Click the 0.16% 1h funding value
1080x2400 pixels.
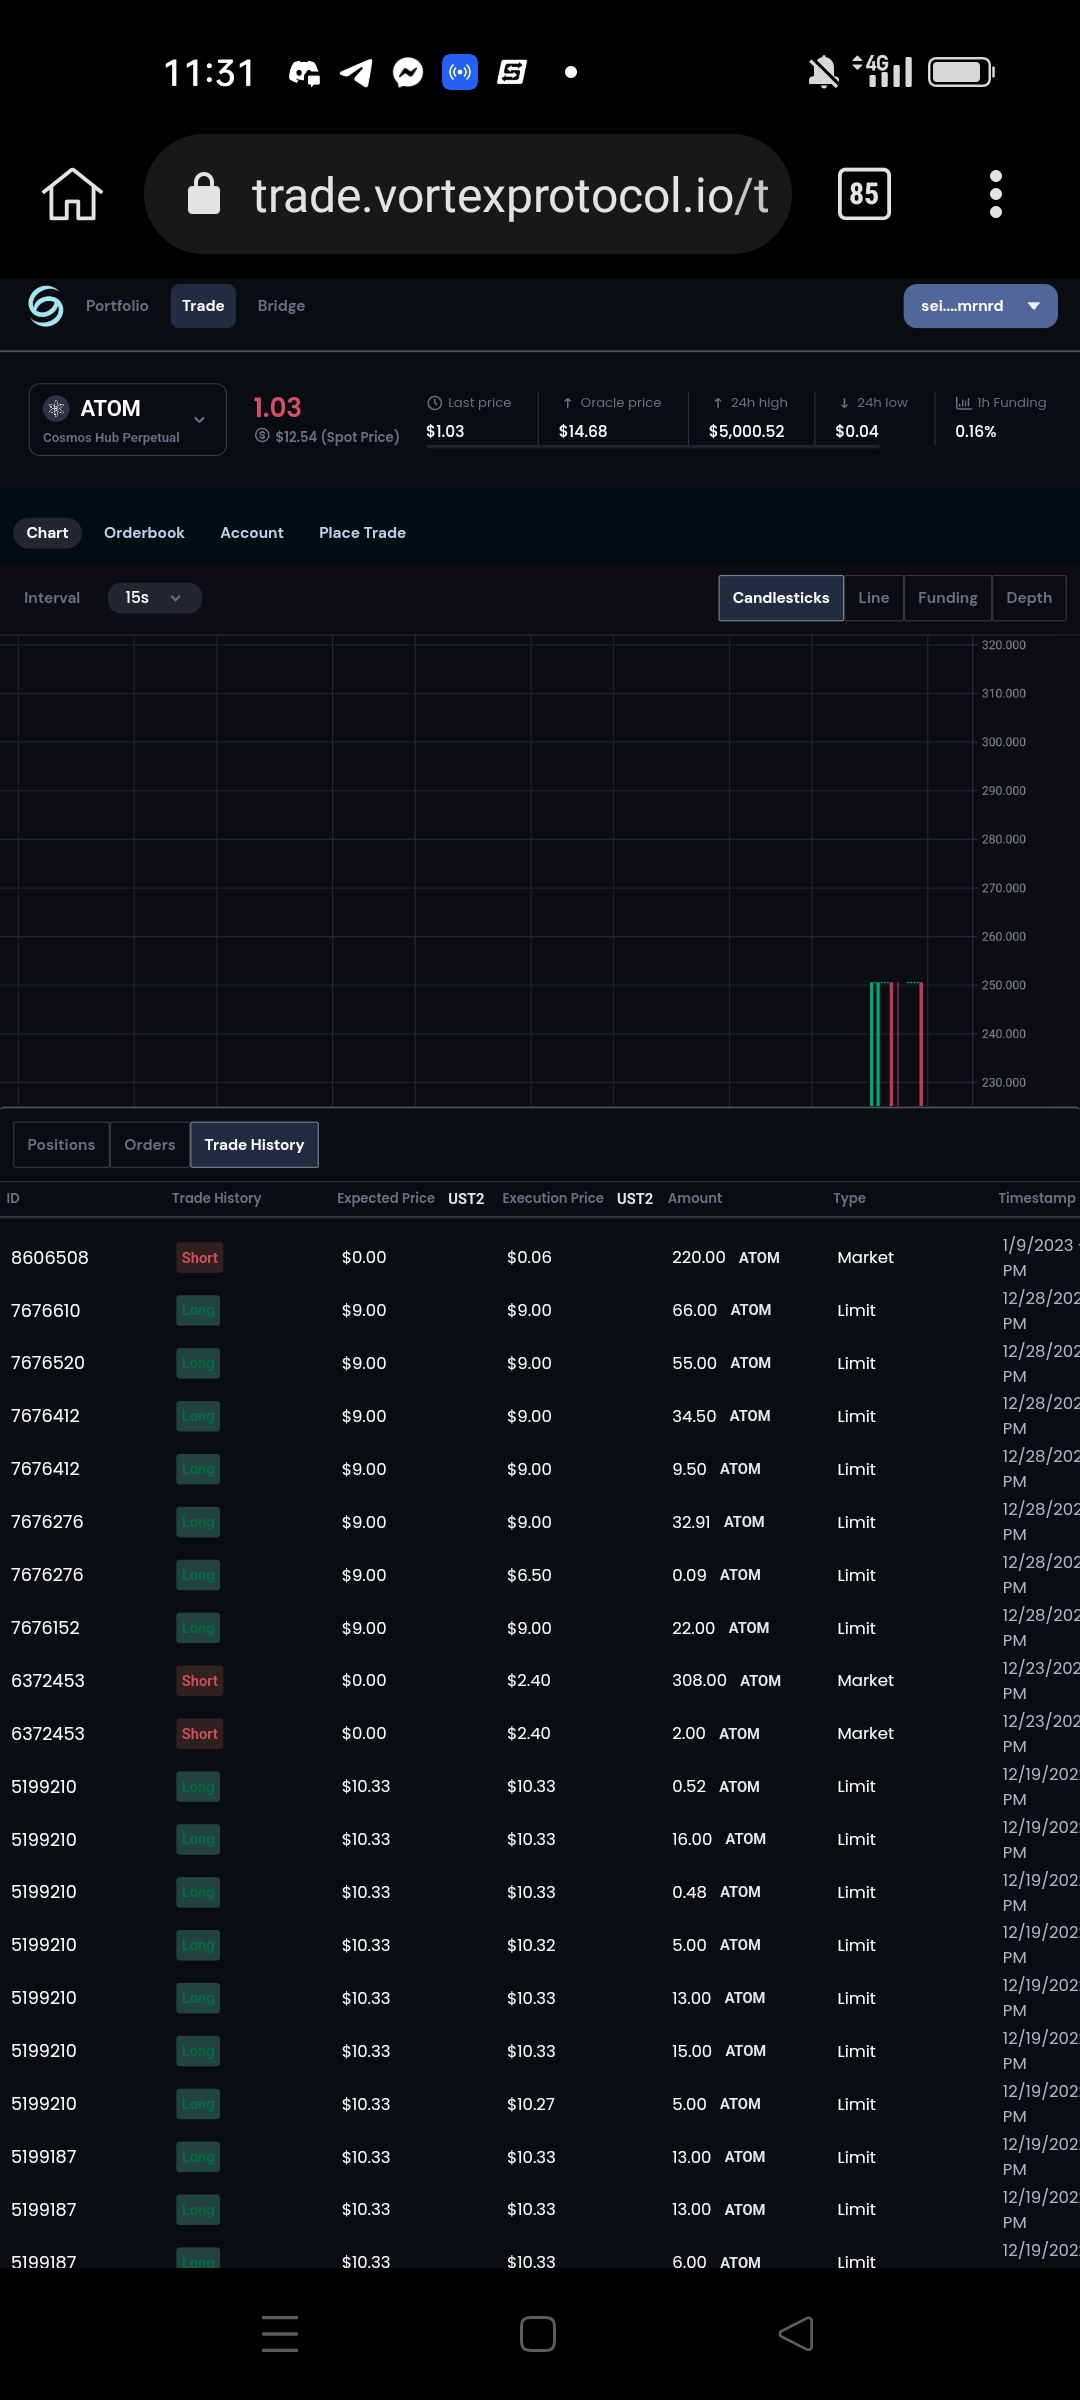pos(975,431)
